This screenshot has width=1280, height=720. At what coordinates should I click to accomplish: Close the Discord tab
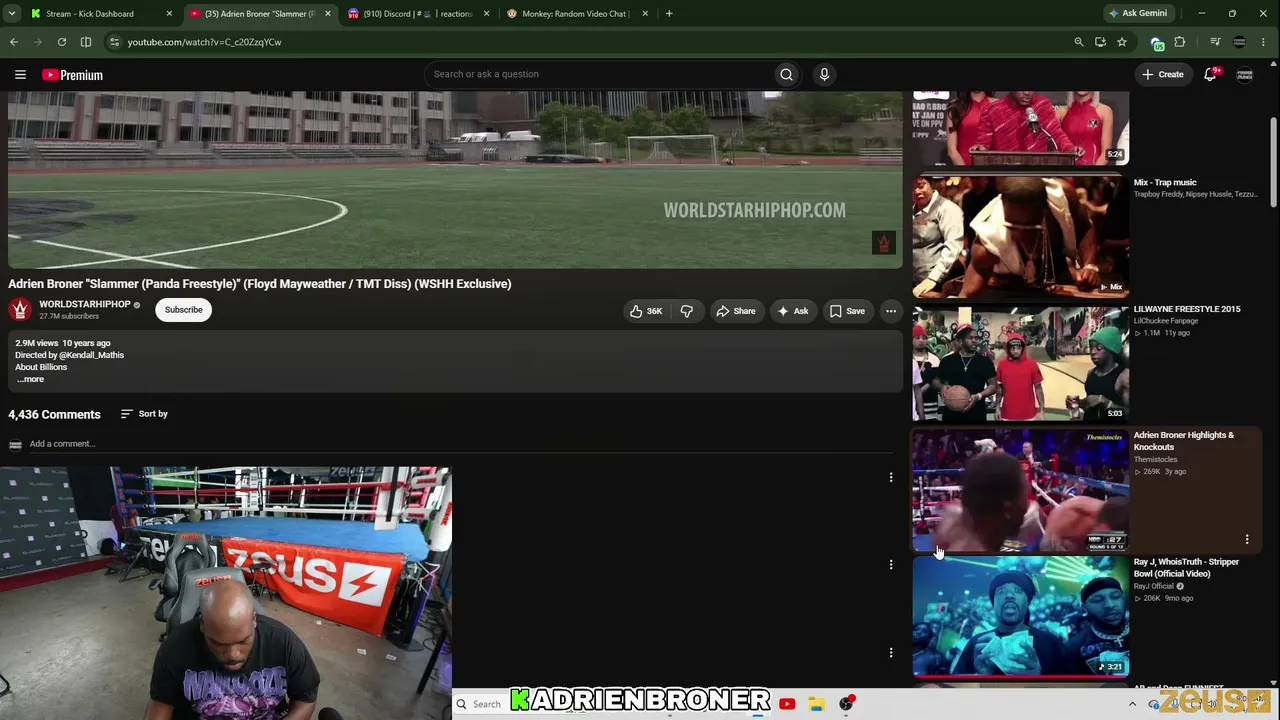[486, 14]
